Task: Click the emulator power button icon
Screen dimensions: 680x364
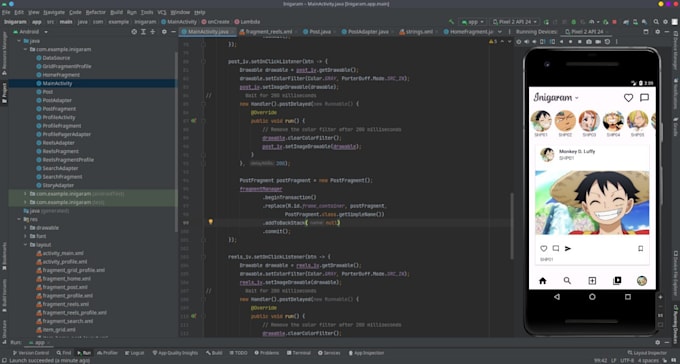Action: 519,42
